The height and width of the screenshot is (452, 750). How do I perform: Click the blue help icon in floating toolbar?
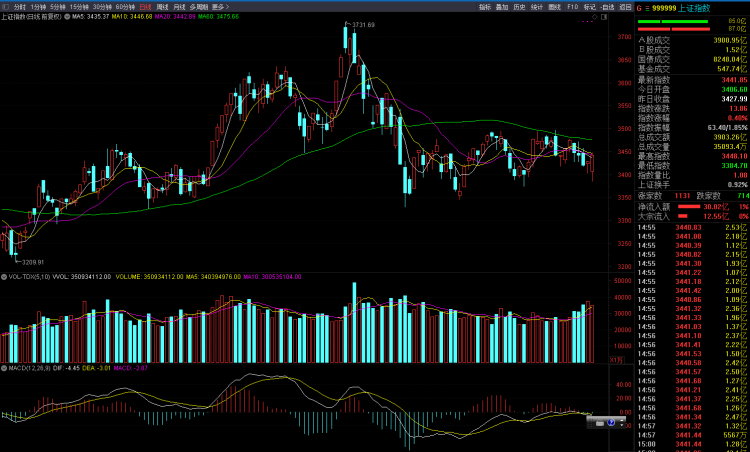pyautogui.click(x=609, y=423)
